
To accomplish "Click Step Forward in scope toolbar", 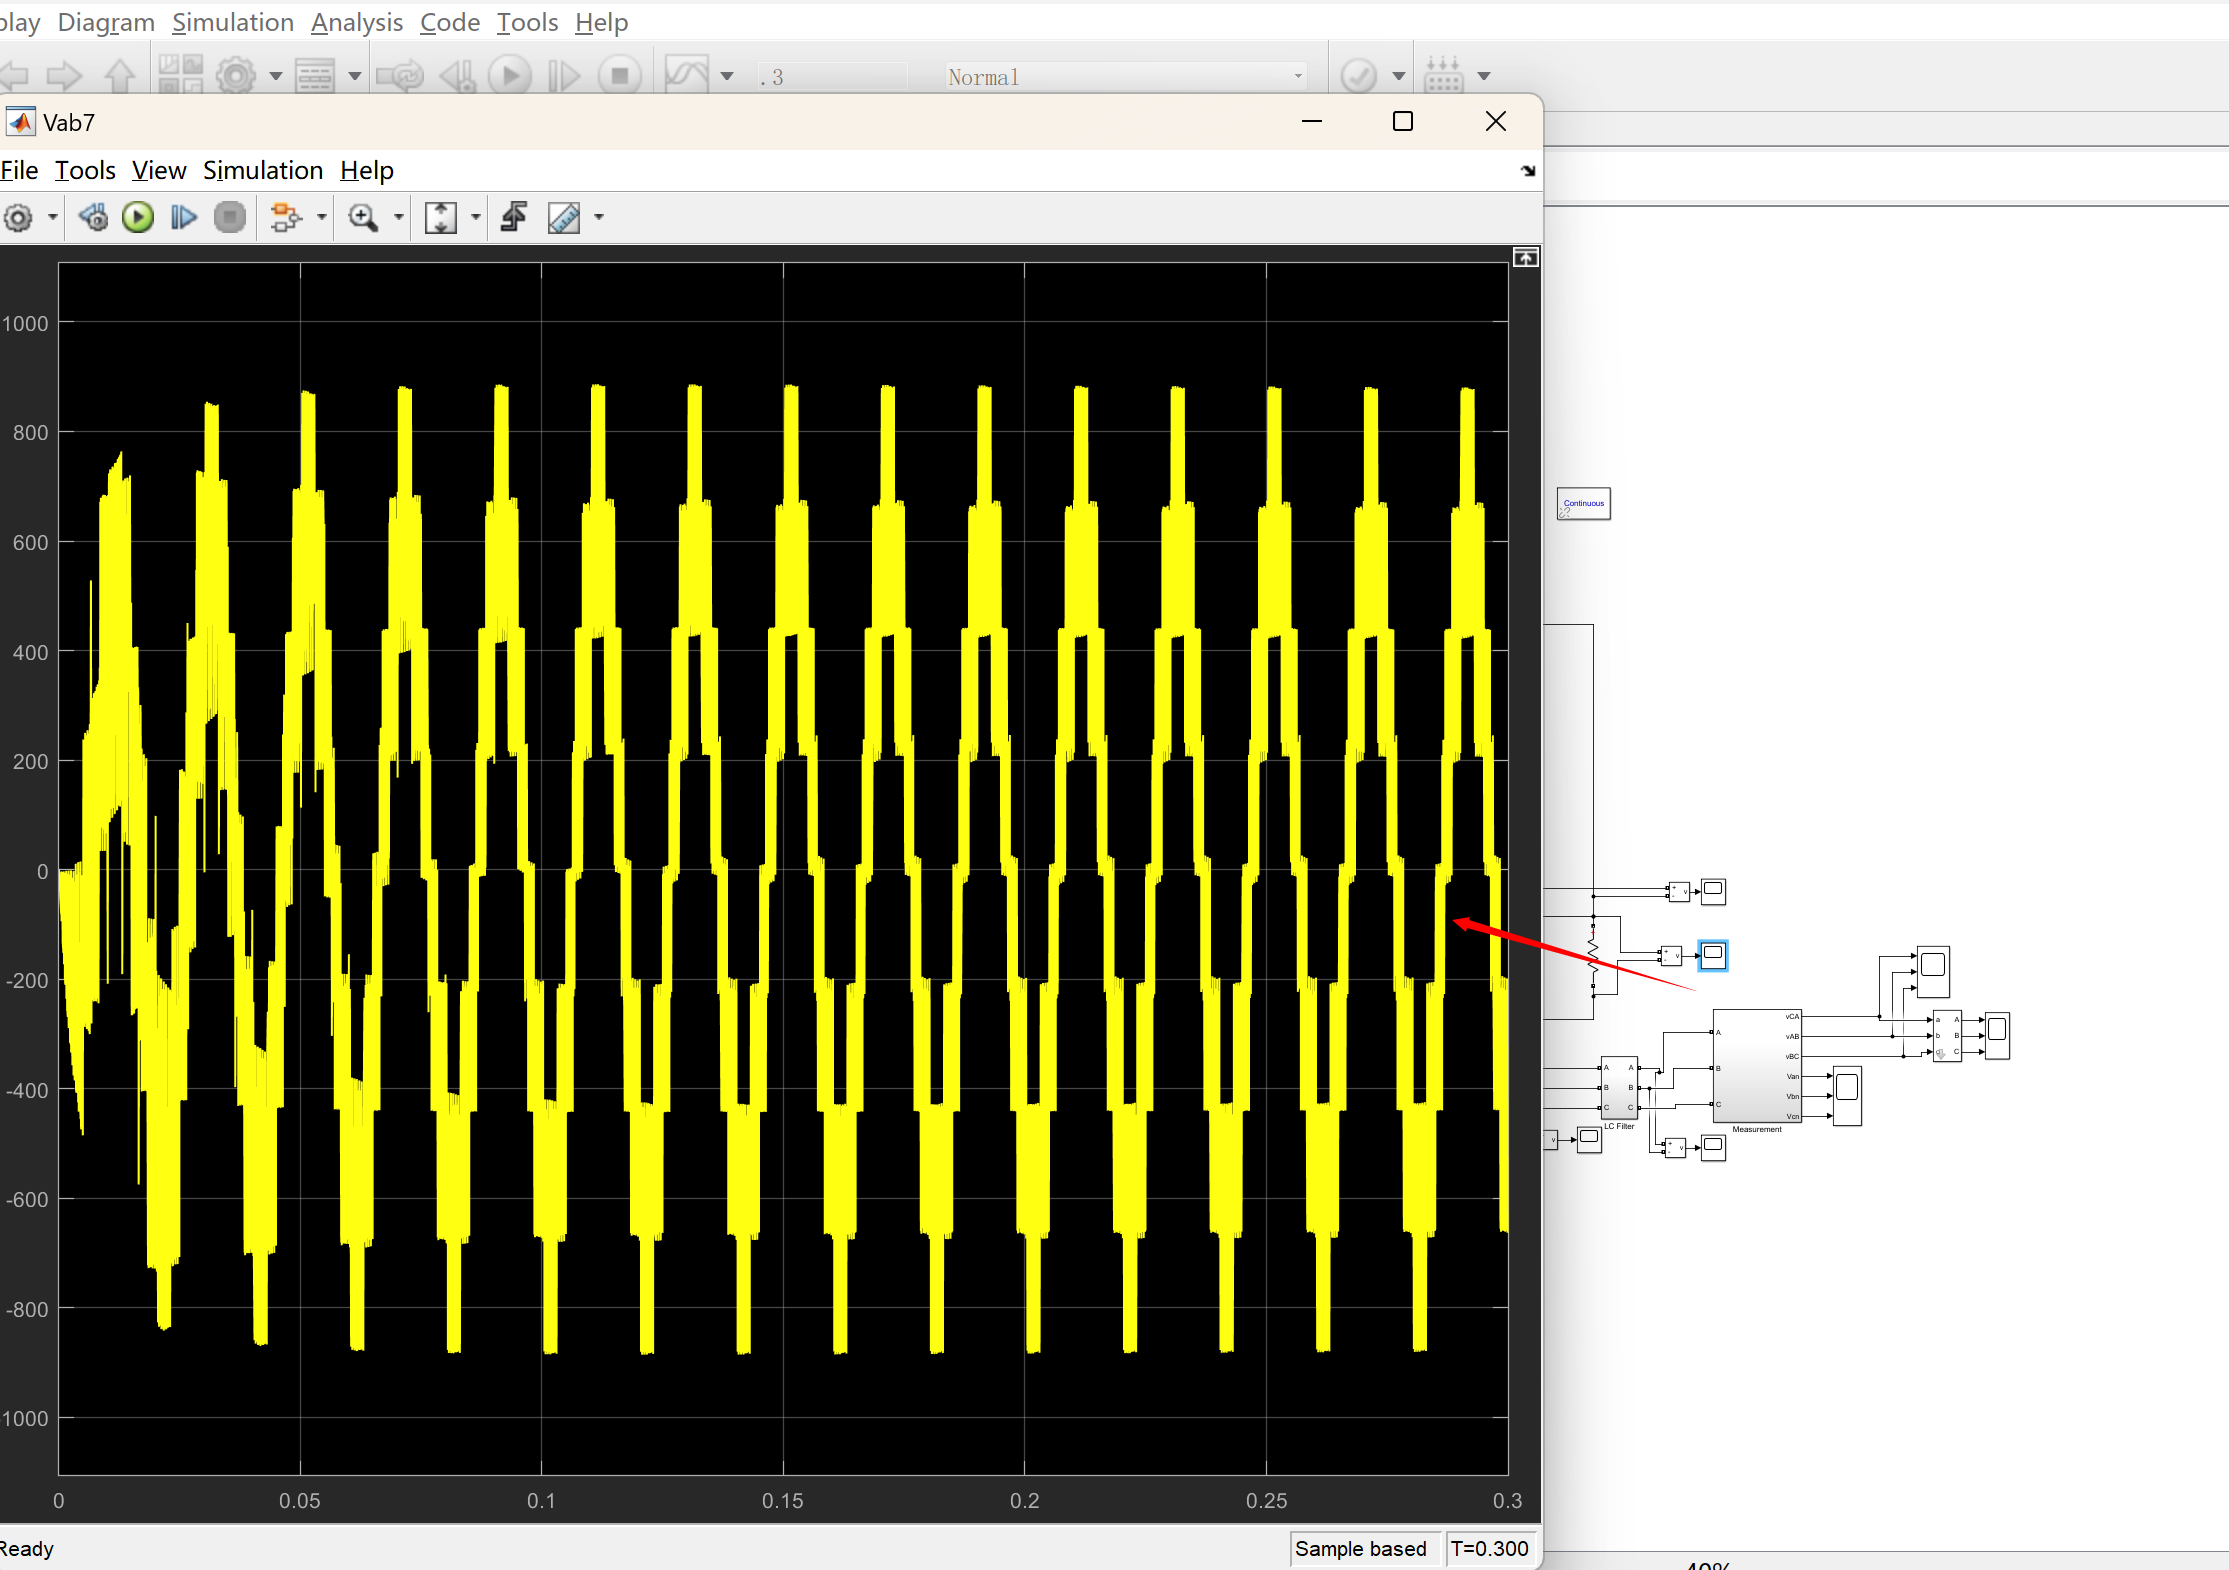I will [x=183, y=217].
